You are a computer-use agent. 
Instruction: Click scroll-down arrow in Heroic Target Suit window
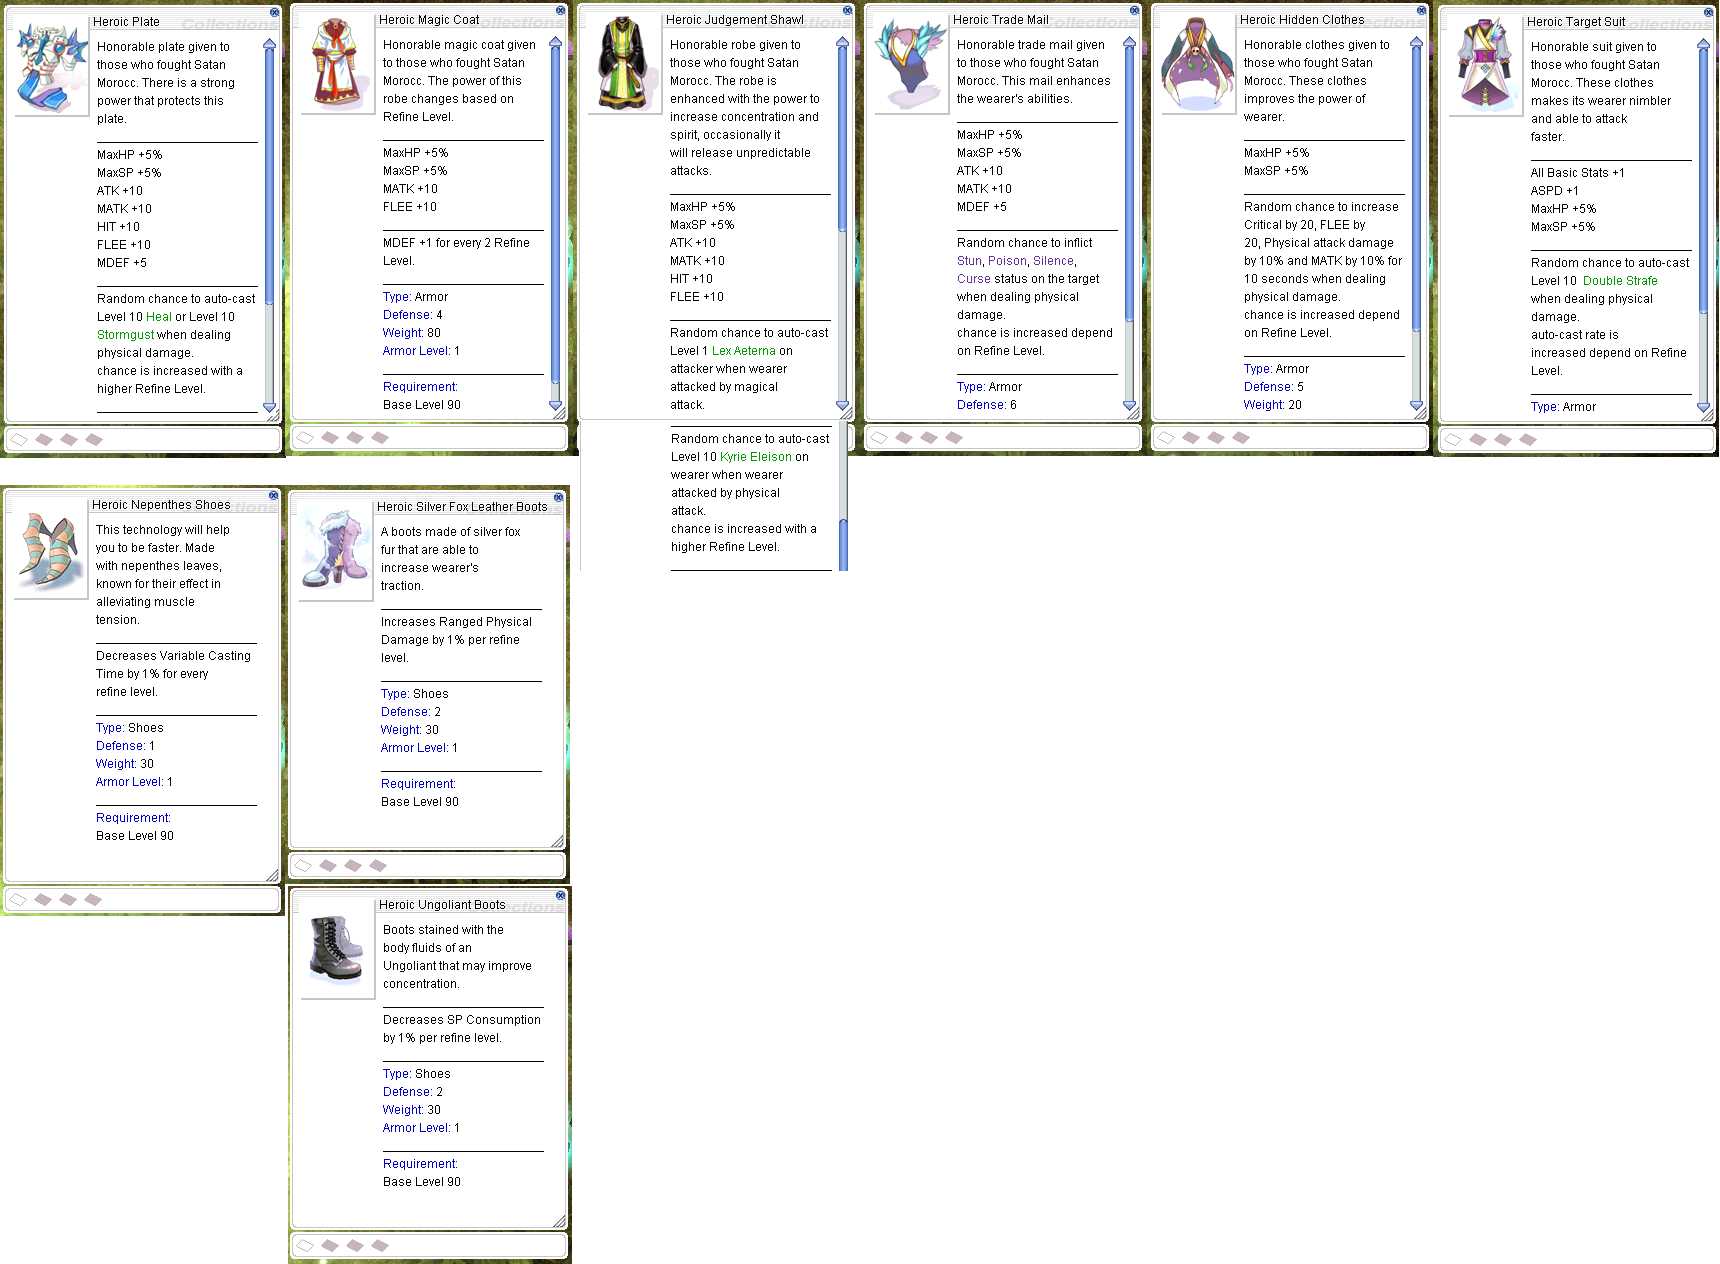1703,407
